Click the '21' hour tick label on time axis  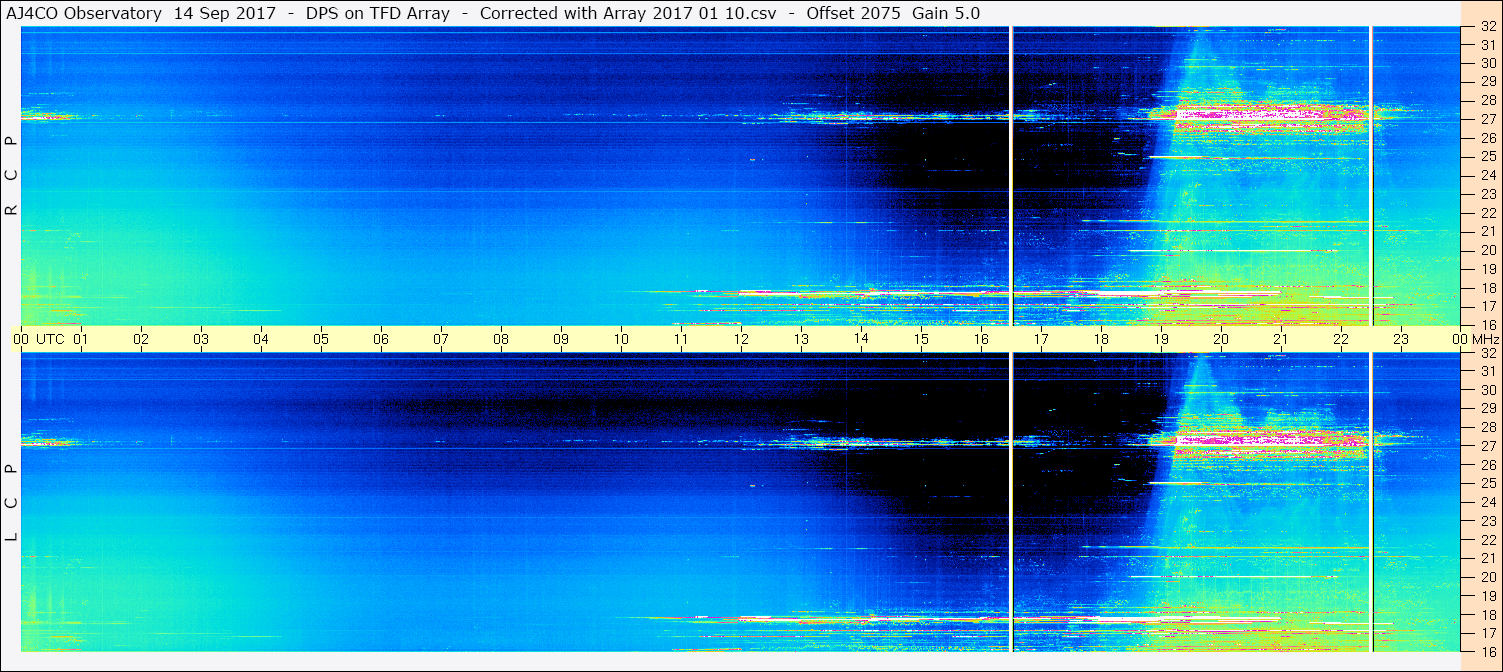click(1281, 339)
